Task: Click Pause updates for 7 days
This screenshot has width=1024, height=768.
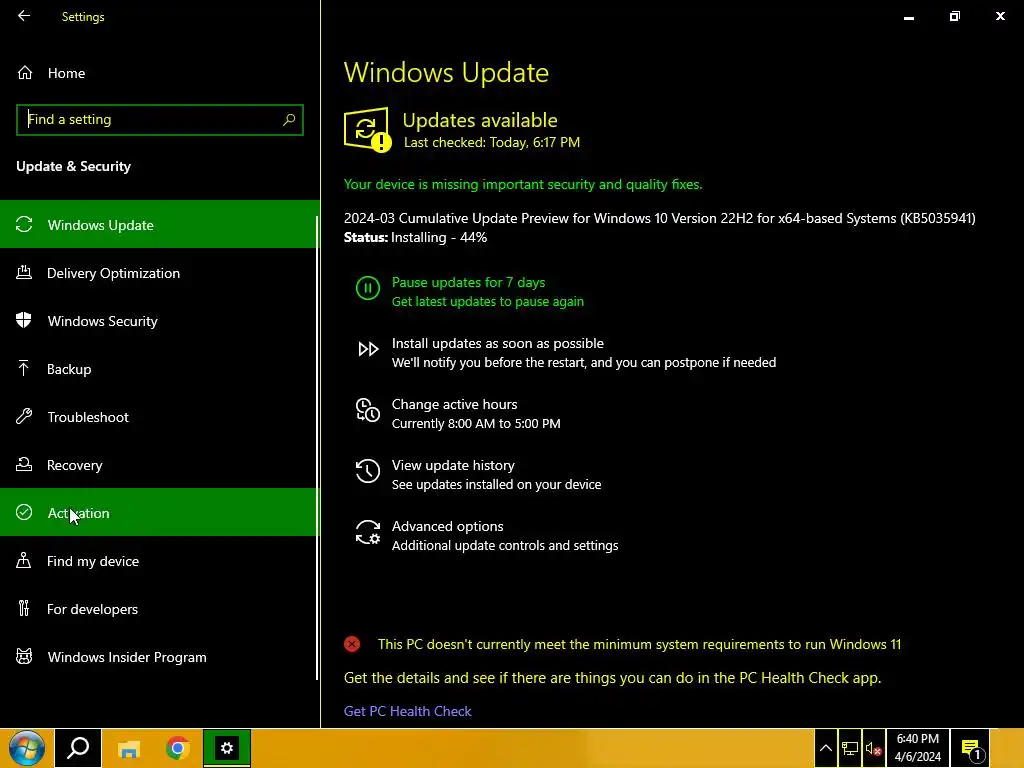Action: point(468,282)
